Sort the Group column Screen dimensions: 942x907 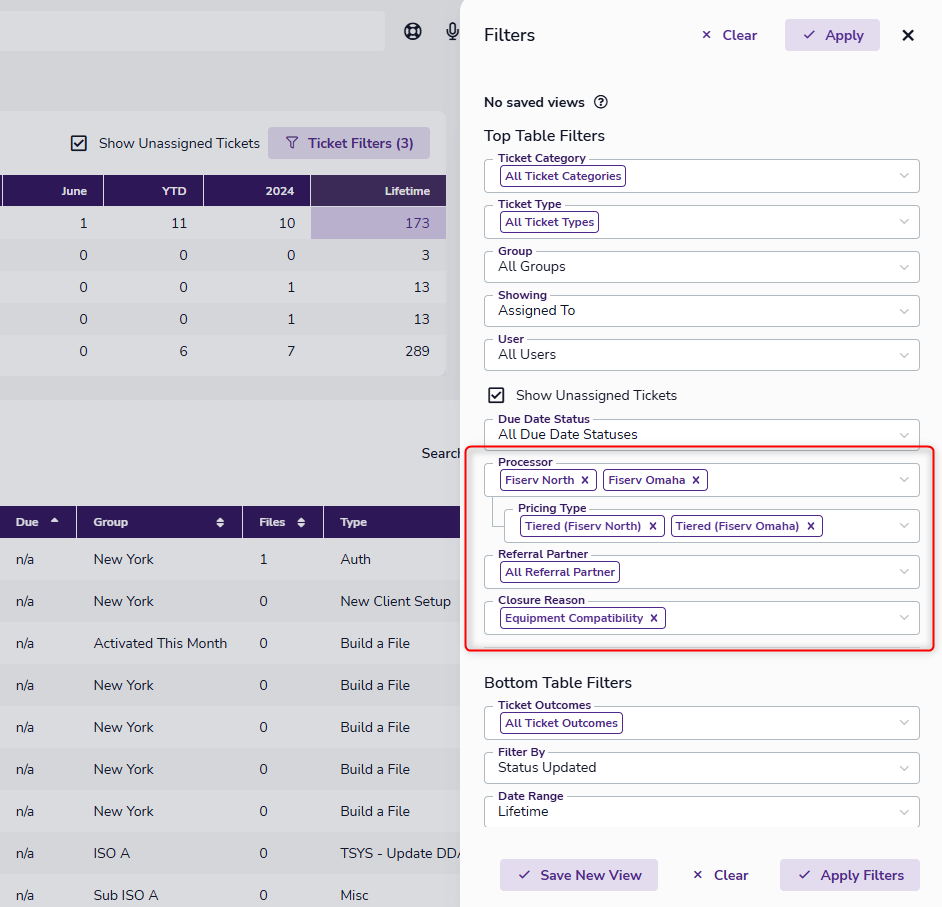220,523
